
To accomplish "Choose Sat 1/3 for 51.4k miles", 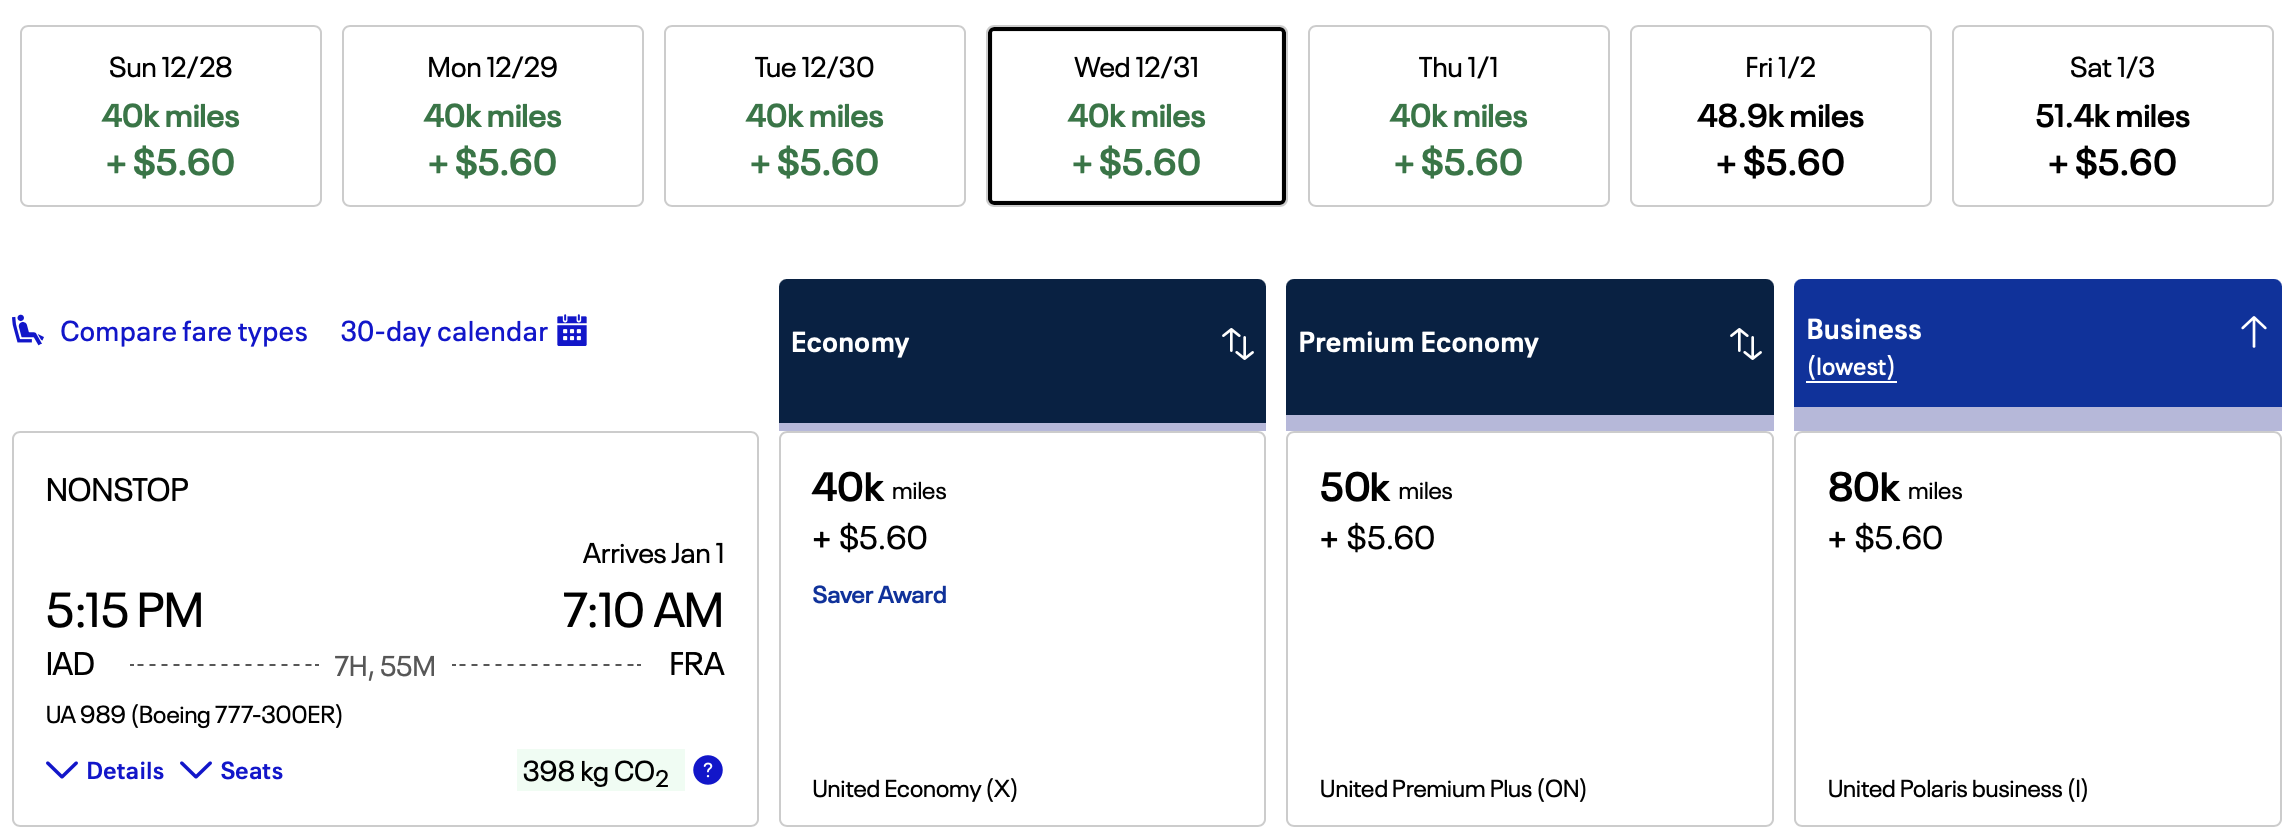I will tap(2113, 116).
